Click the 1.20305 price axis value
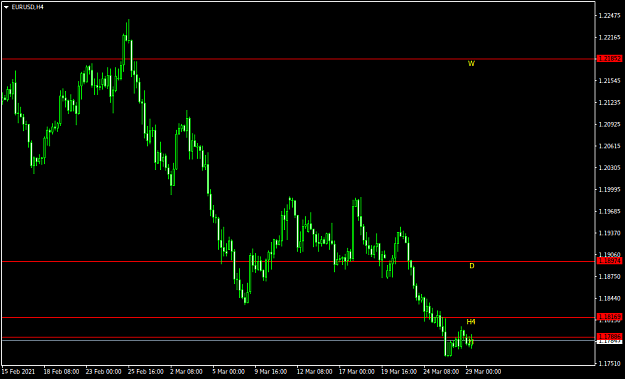This screenshot has height=379, width=625. pos(610,168)
